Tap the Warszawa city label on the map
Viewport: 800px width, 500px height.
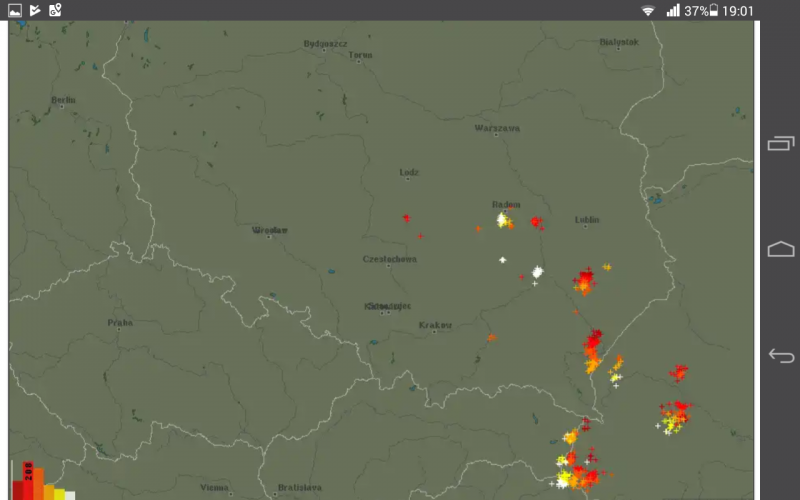[497, 129]
